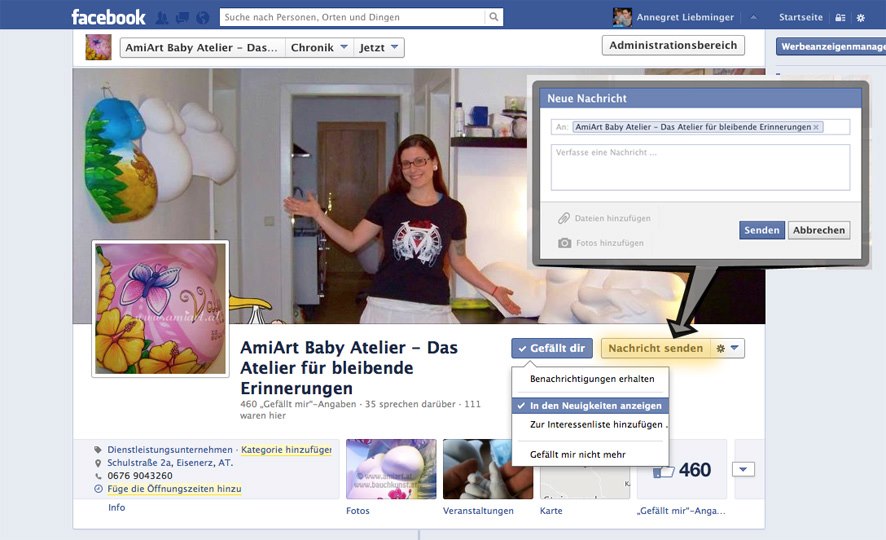
Task: Open page profile picture of painted belly
Action: coord(160,308)
